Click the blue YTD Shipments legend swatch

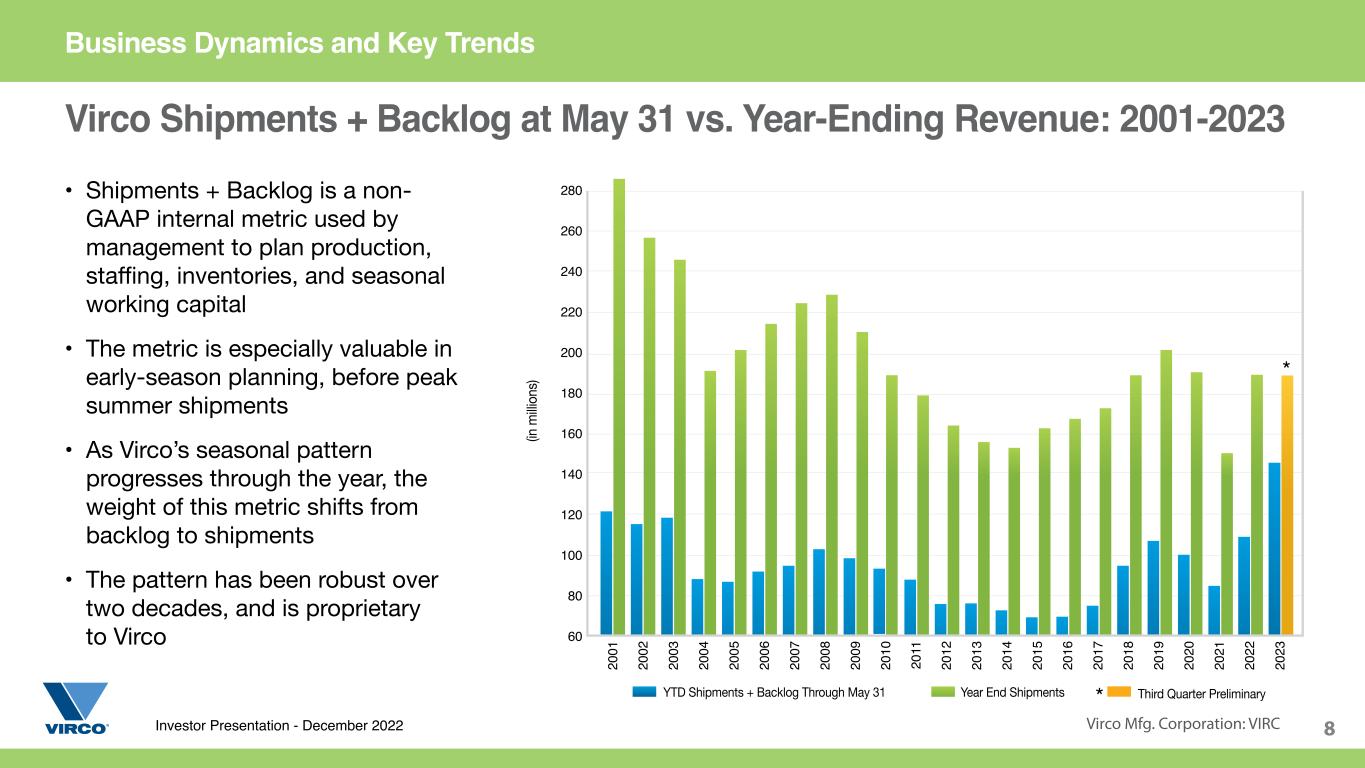645,692
